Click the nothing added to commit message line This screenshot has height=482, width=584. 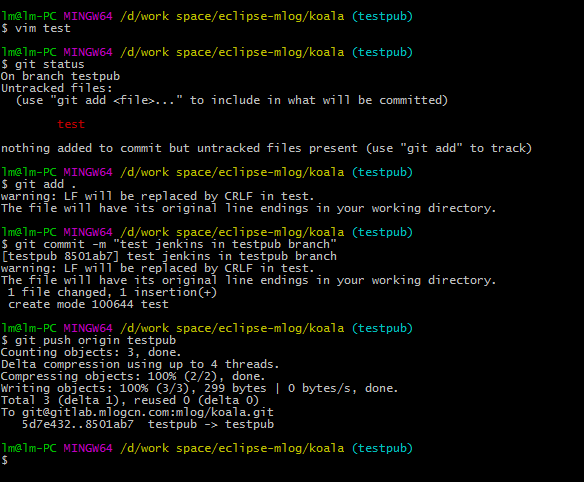[266, 148]
